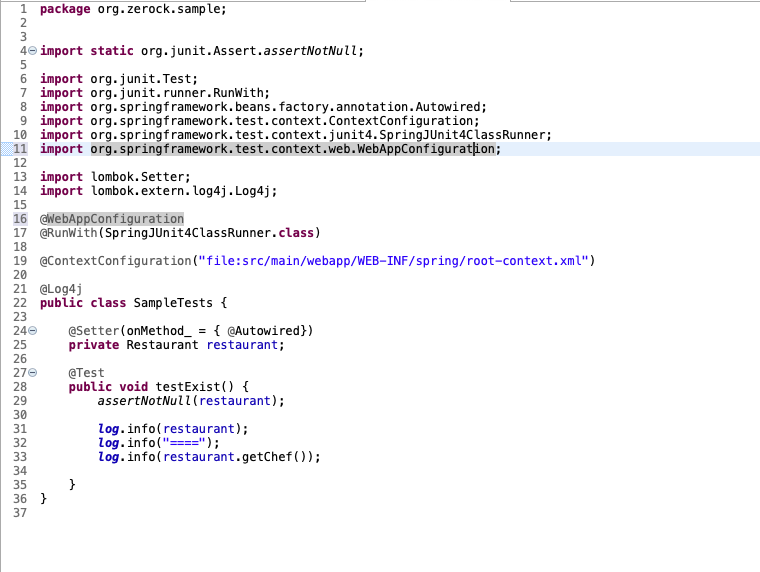
Task: Click the "====" string literal
Action: tap(184, 444)
